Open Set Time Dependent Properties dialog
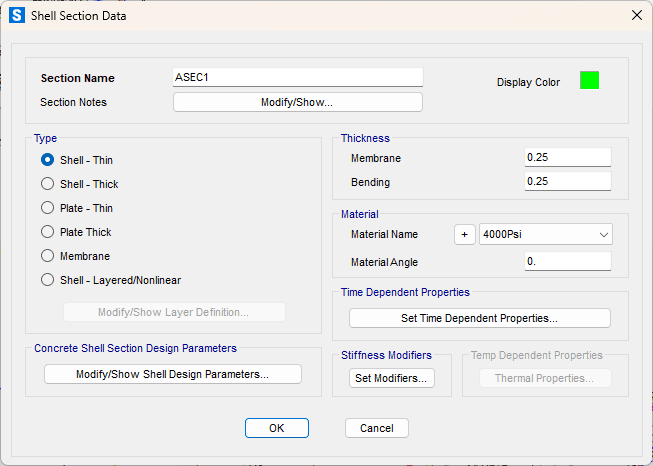The height and width of the screenshot is (466, 653). pyautogui.click(x=480, y=318)
